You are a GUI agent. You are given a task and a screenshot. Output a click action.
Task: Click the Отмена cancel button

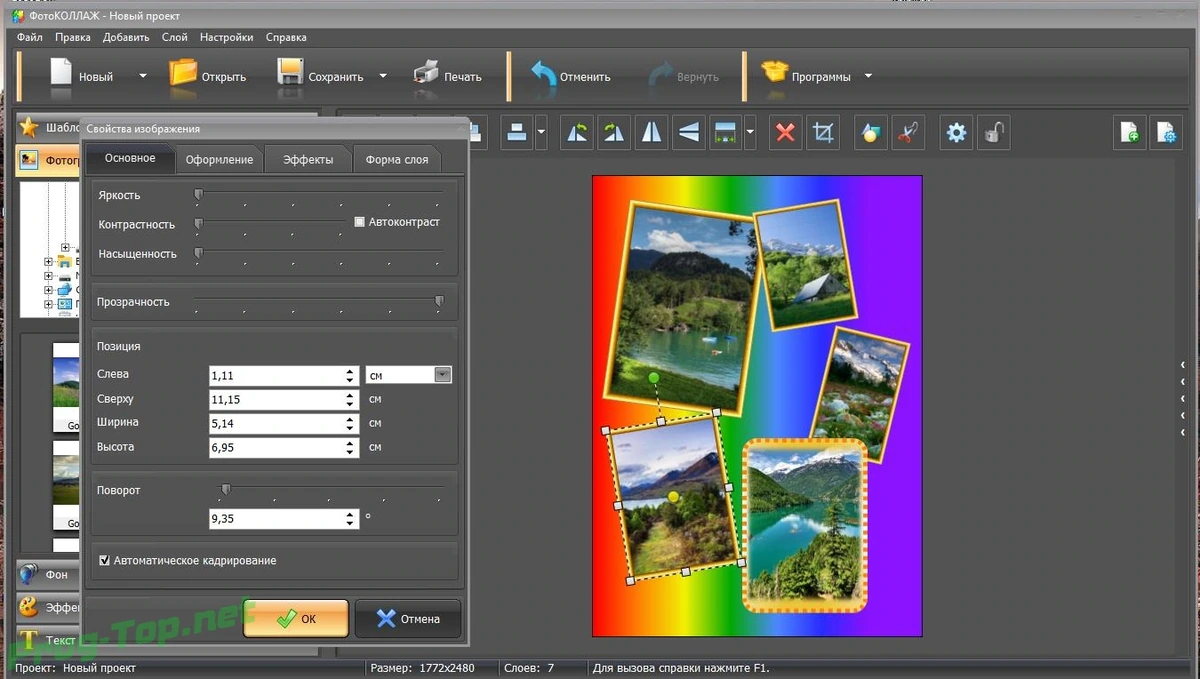click(408, 619)
